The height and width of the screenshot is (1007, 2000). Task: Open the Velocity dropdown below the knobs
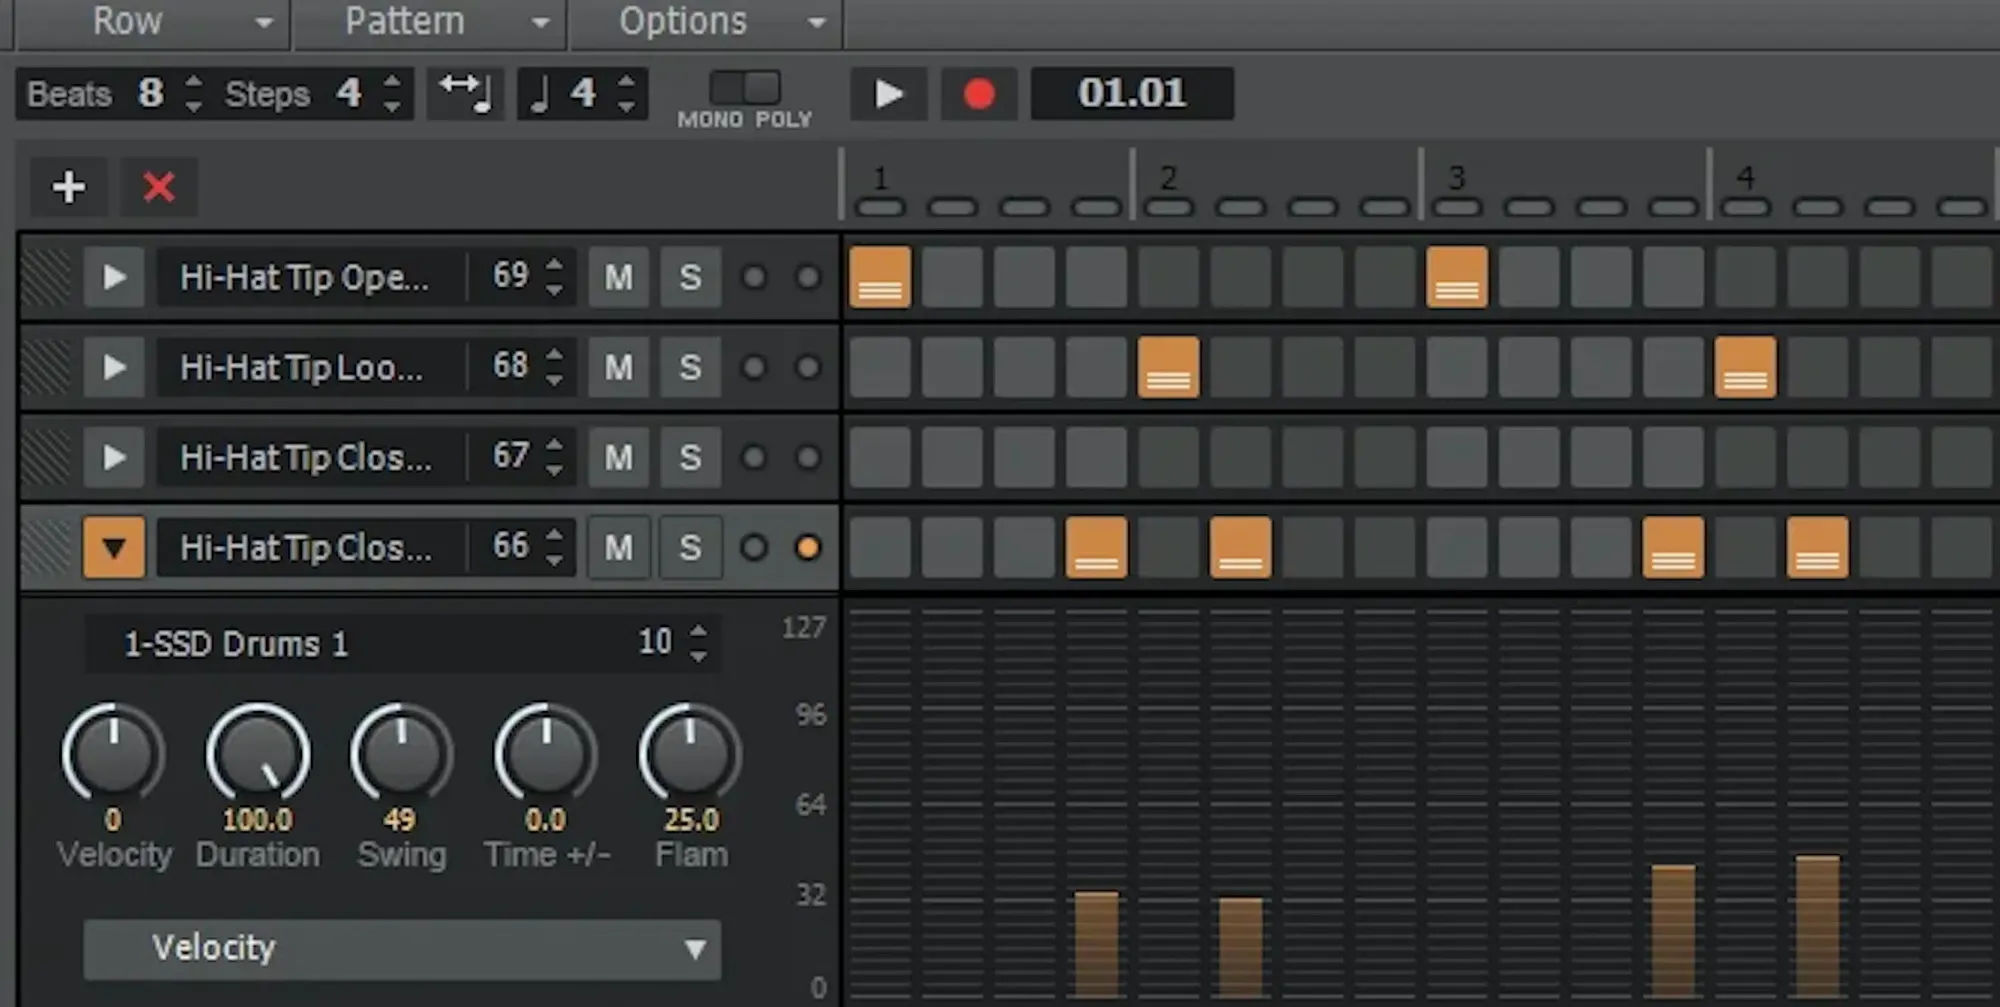[402, 948]
